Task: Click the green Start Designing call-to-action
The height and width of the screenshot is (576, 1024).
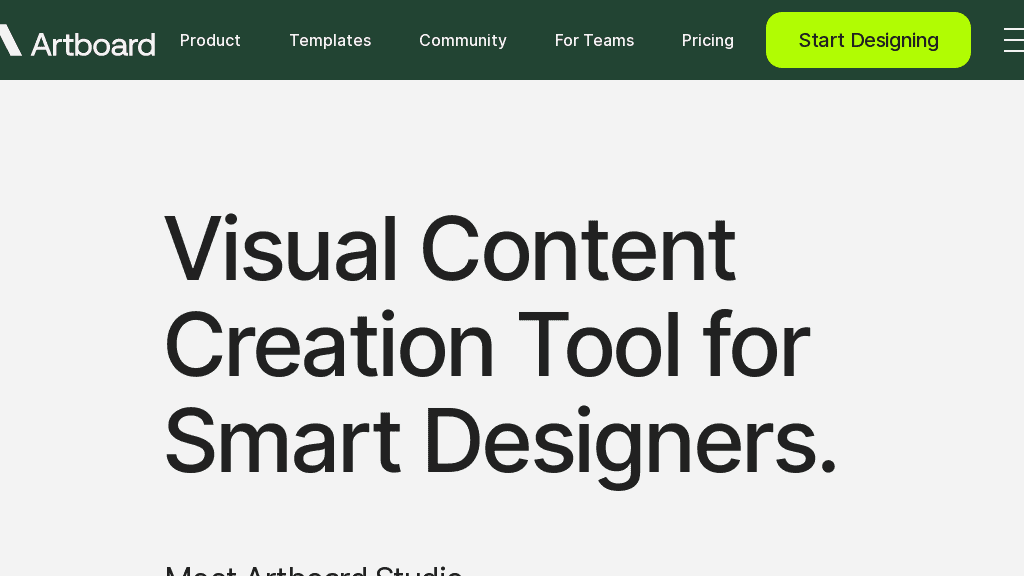Action: [x=868, y=40]
